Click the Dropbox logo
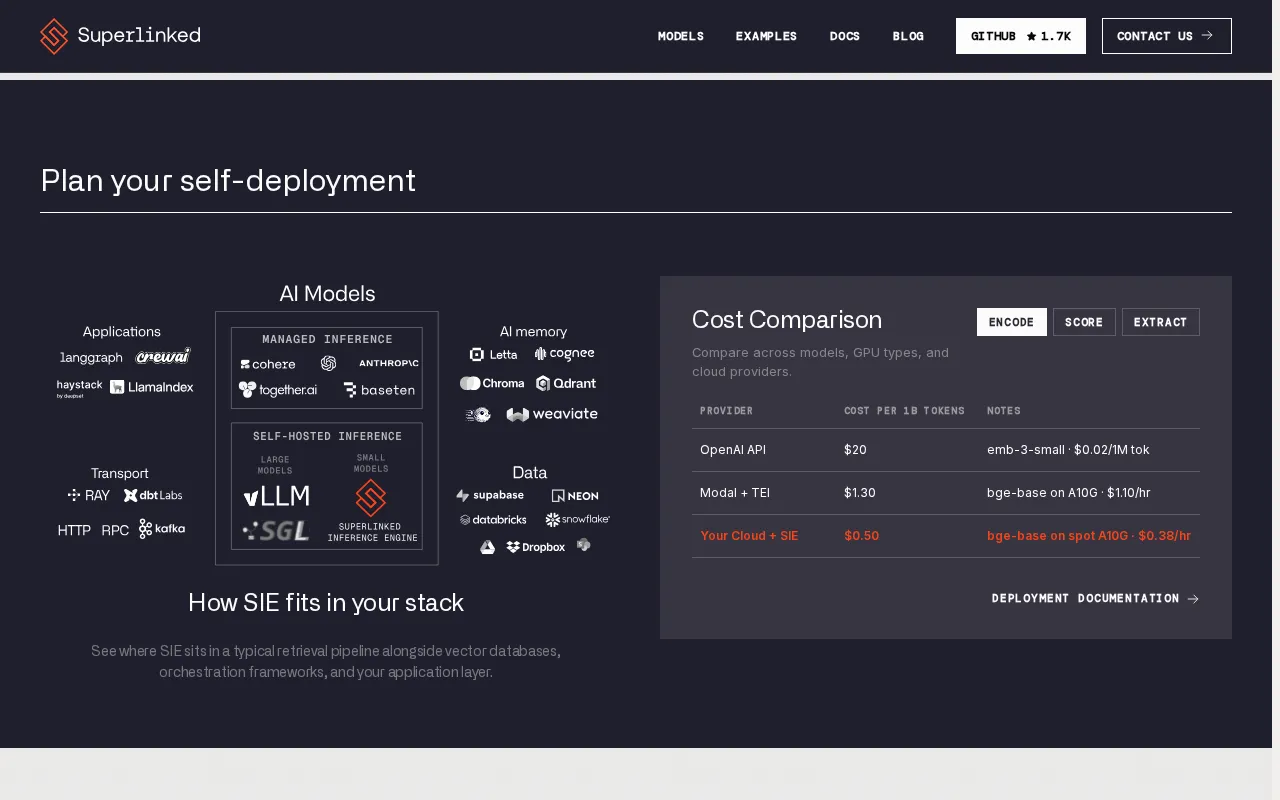The height and width of the screenshot is (800, 1280). click(536, 547)
